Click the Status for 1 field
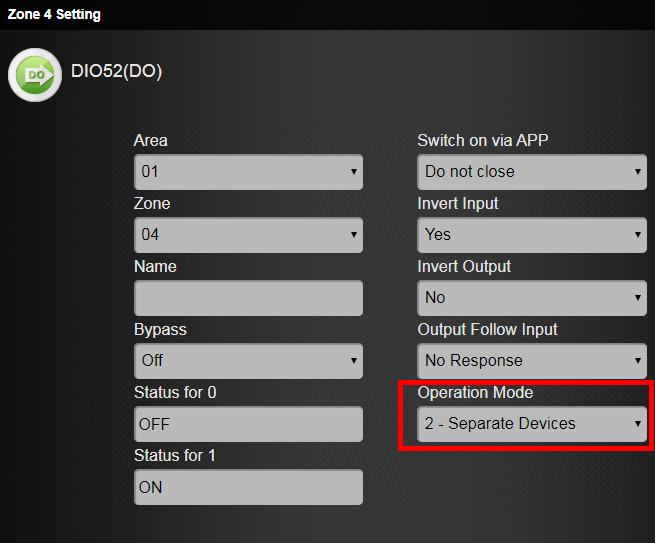The width and height of the screenshot is (655, 543). pyautogui.click(x=248, y=487)
